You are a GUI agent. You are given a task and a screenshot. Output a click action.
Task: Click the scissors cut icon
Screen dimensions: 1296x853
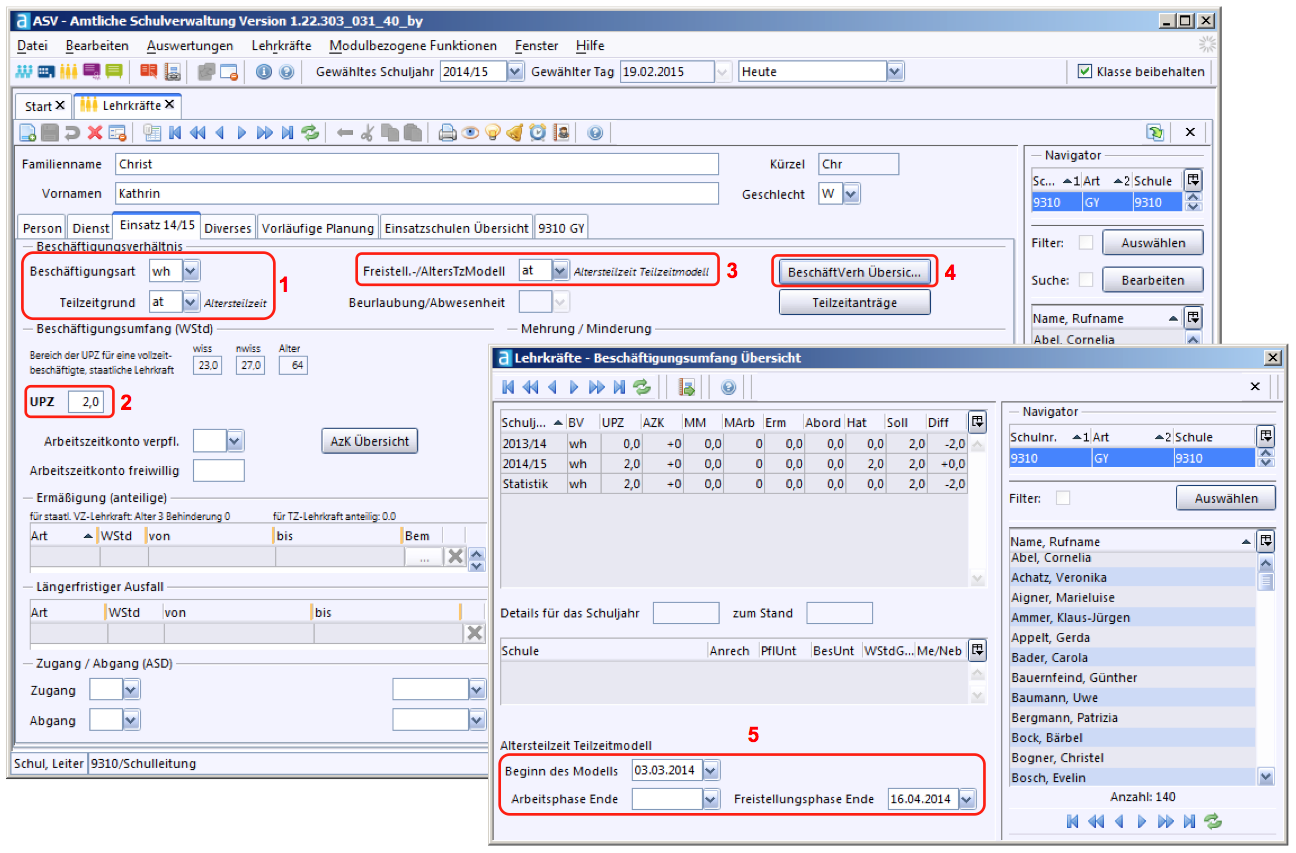[367, 133]
